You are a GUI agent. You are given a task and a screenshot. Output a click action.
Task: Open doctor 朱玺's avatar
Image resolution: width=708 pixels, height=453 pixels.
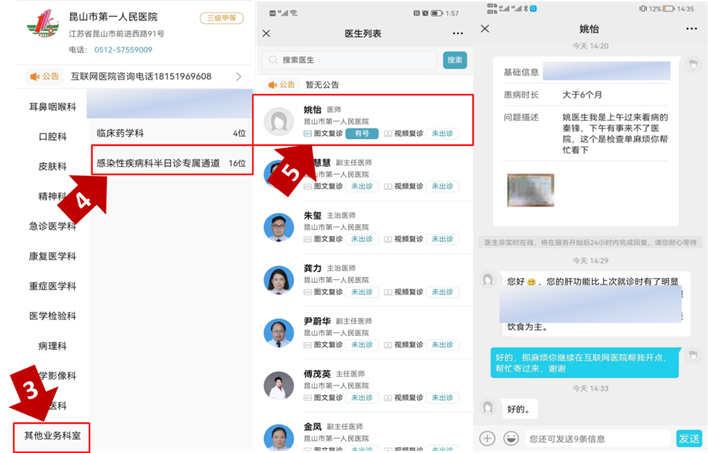[279, 227]
